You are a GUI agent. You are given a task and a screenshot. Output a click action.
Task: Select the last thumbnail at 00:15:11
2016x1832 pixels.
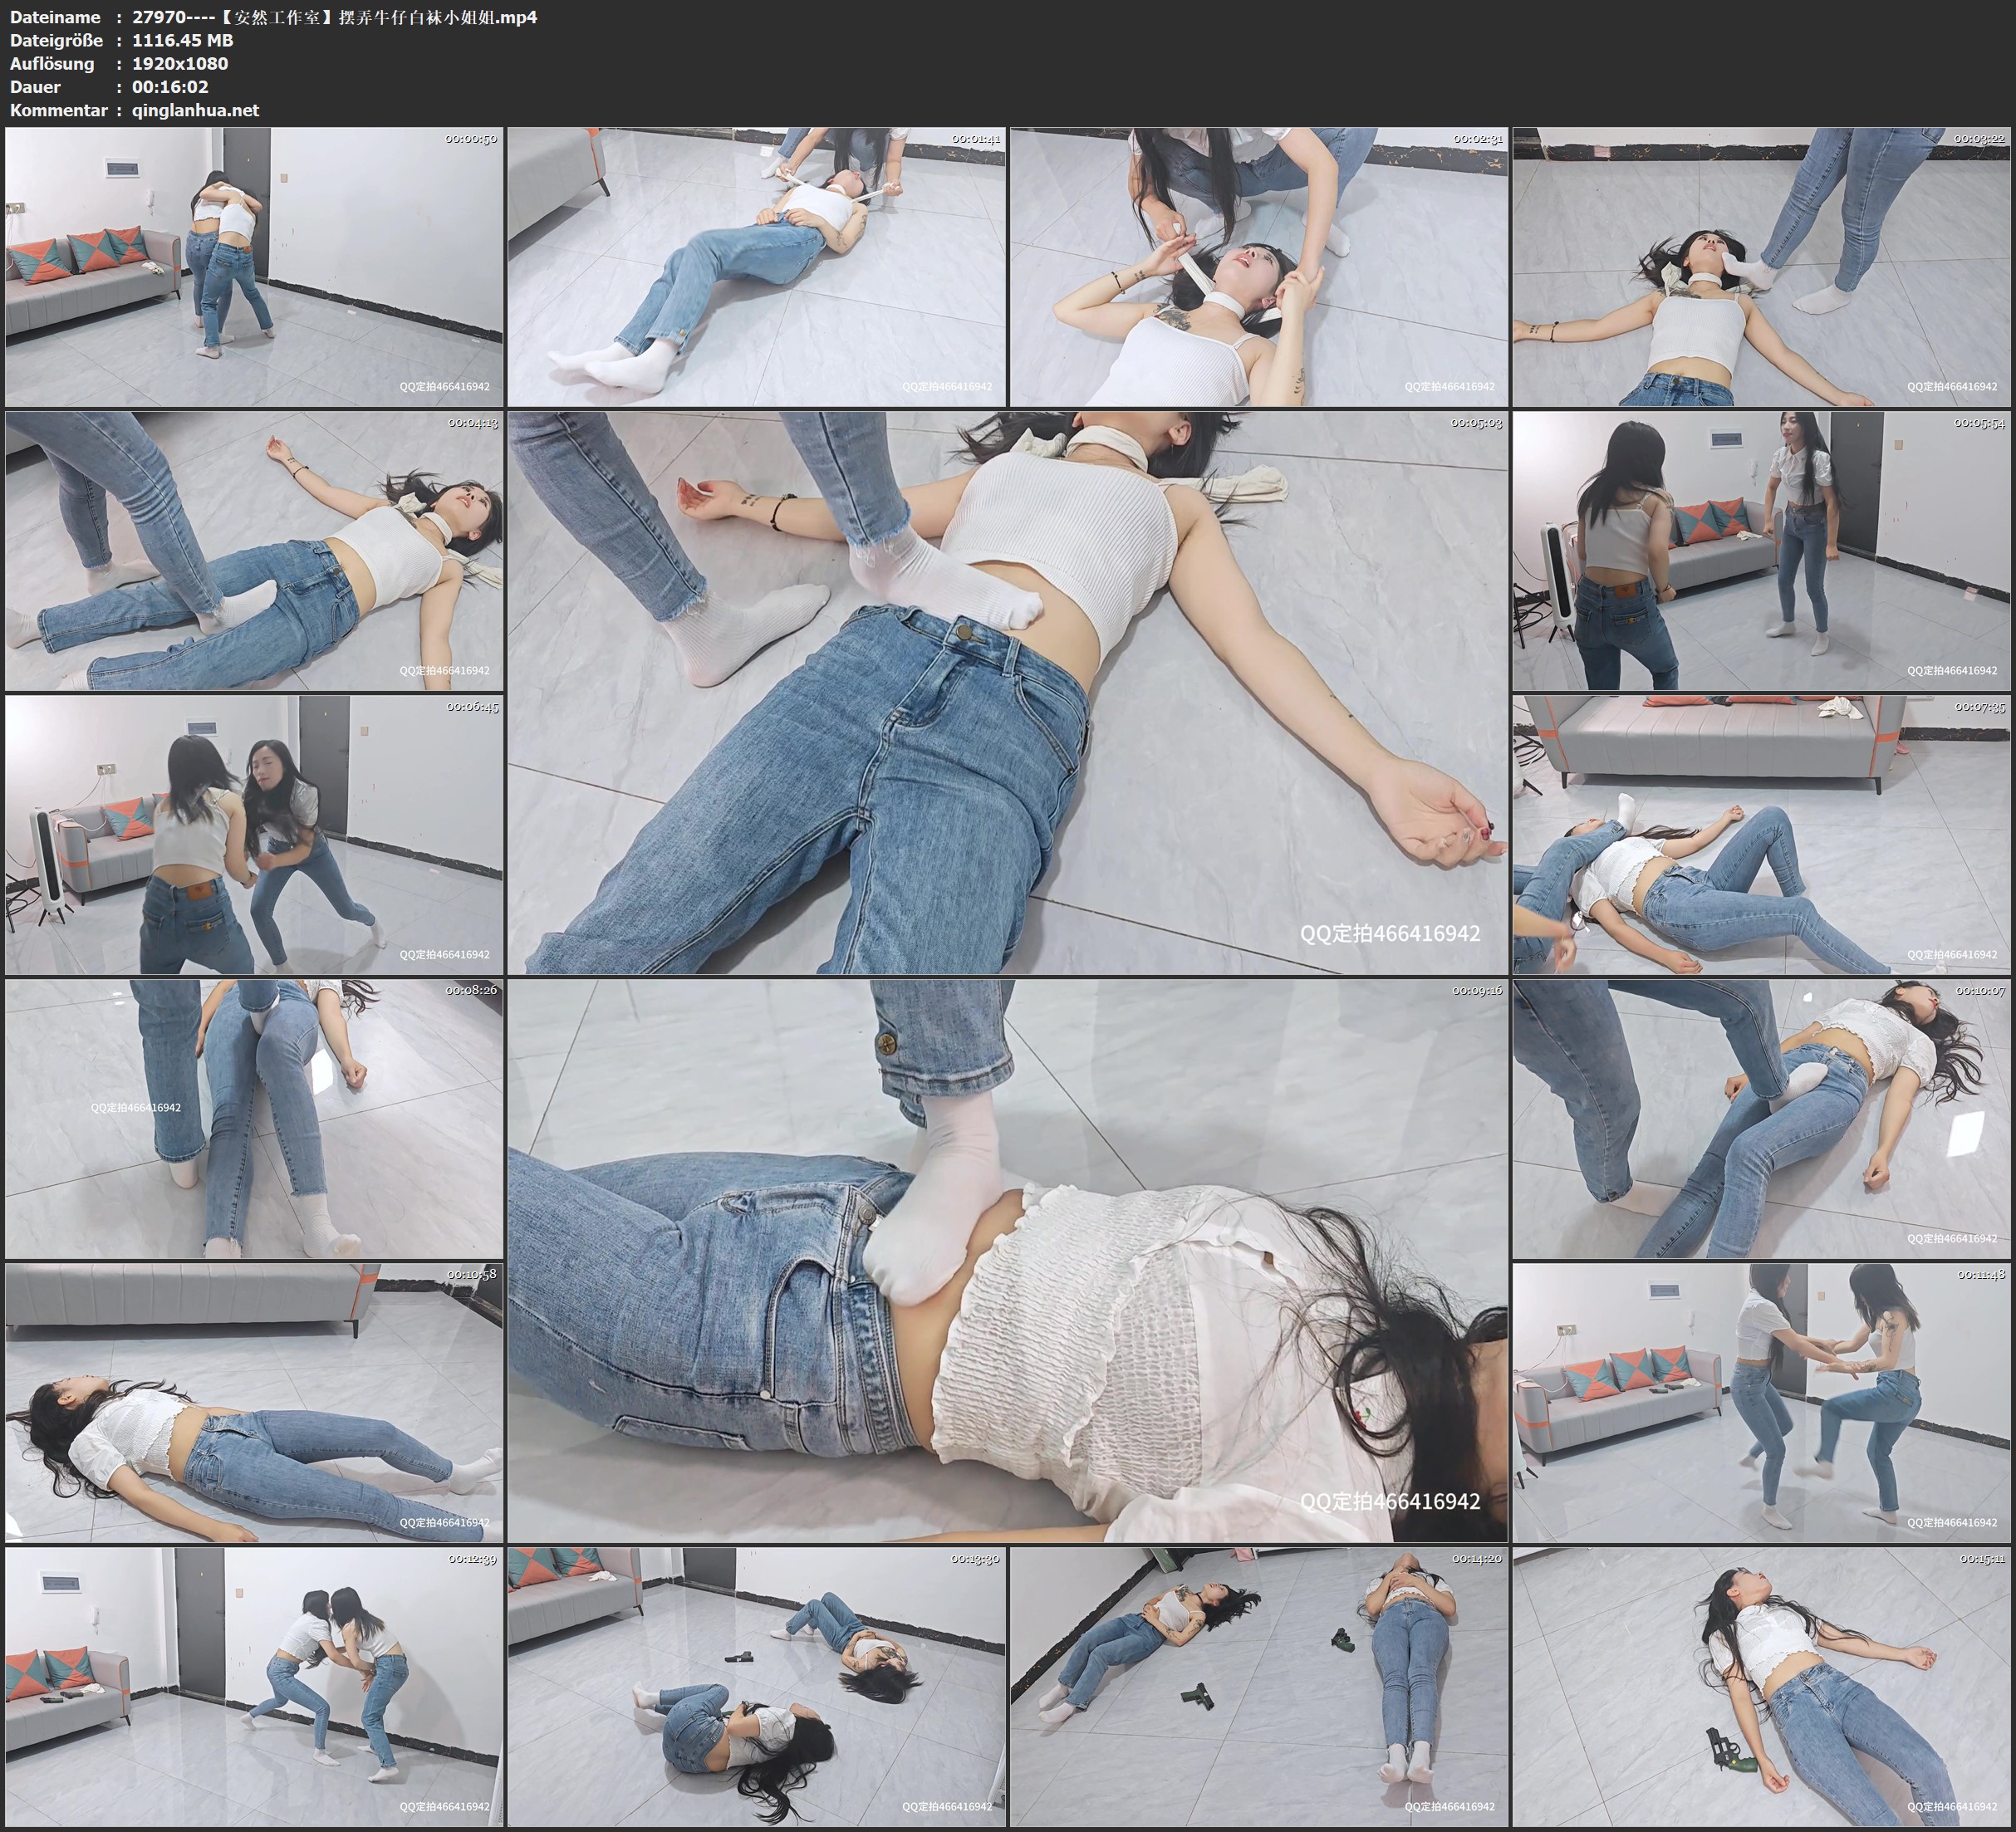point(1760,1687)
